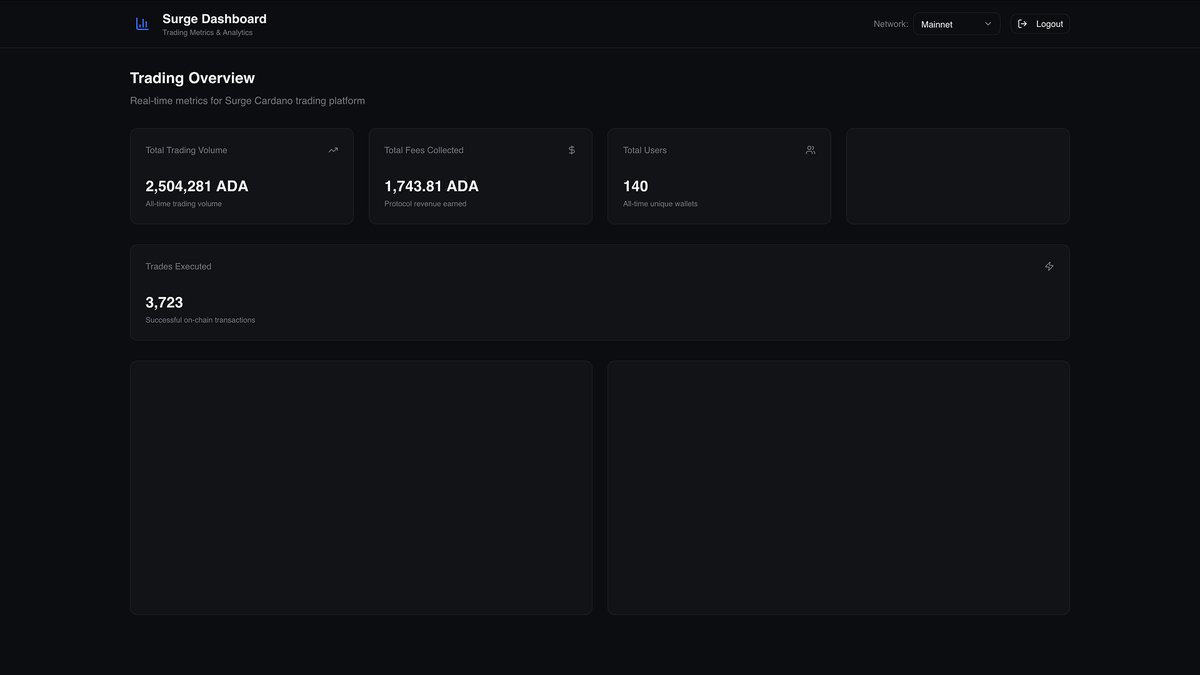Click the Logout button
This screenshot has width=1200, height=675.
(x=1040, y=24)
